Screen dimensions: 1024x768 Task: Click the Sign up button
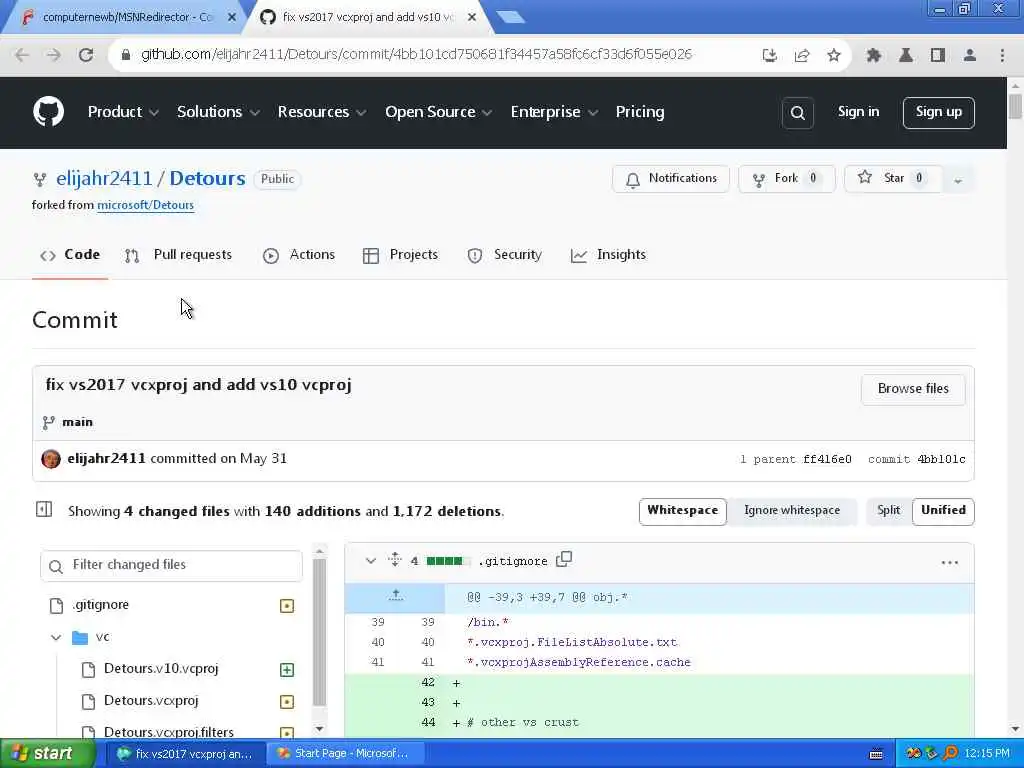[x=938, y=112]
